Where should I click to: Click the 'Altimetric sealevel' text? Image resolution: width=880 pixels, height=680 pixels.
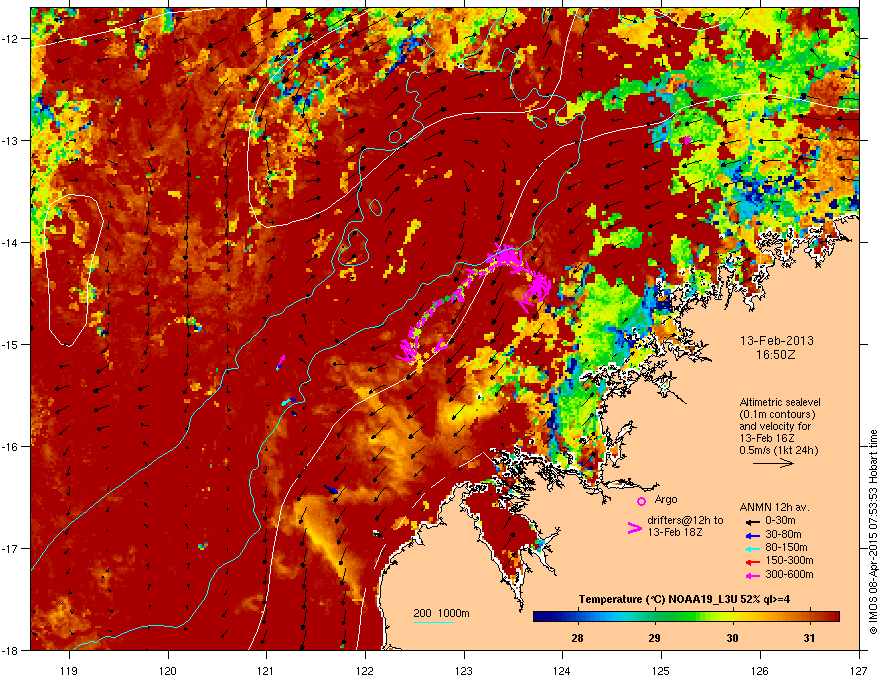pos(780,402)
